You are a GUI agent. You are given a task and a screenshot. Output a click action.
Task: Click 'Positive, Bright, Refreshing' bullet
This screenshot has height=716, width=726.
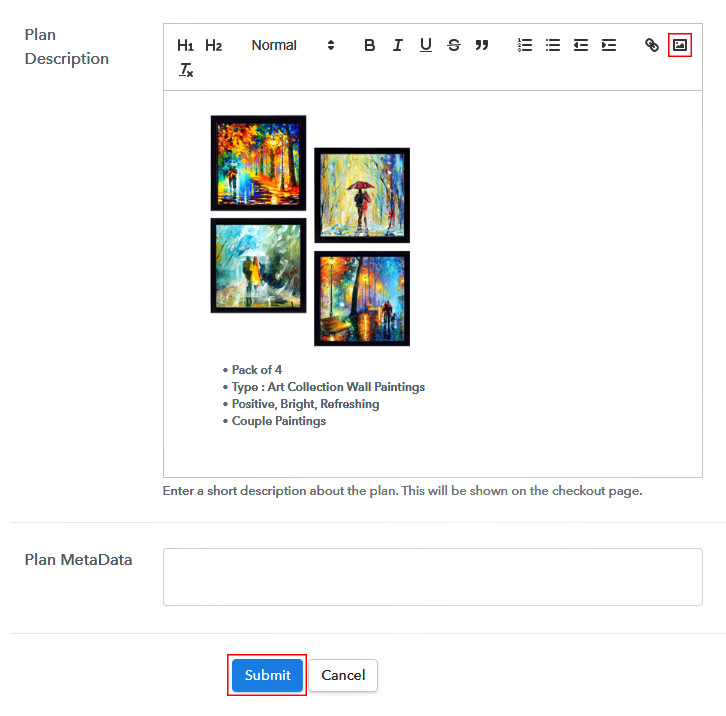[x=306, y=404]
